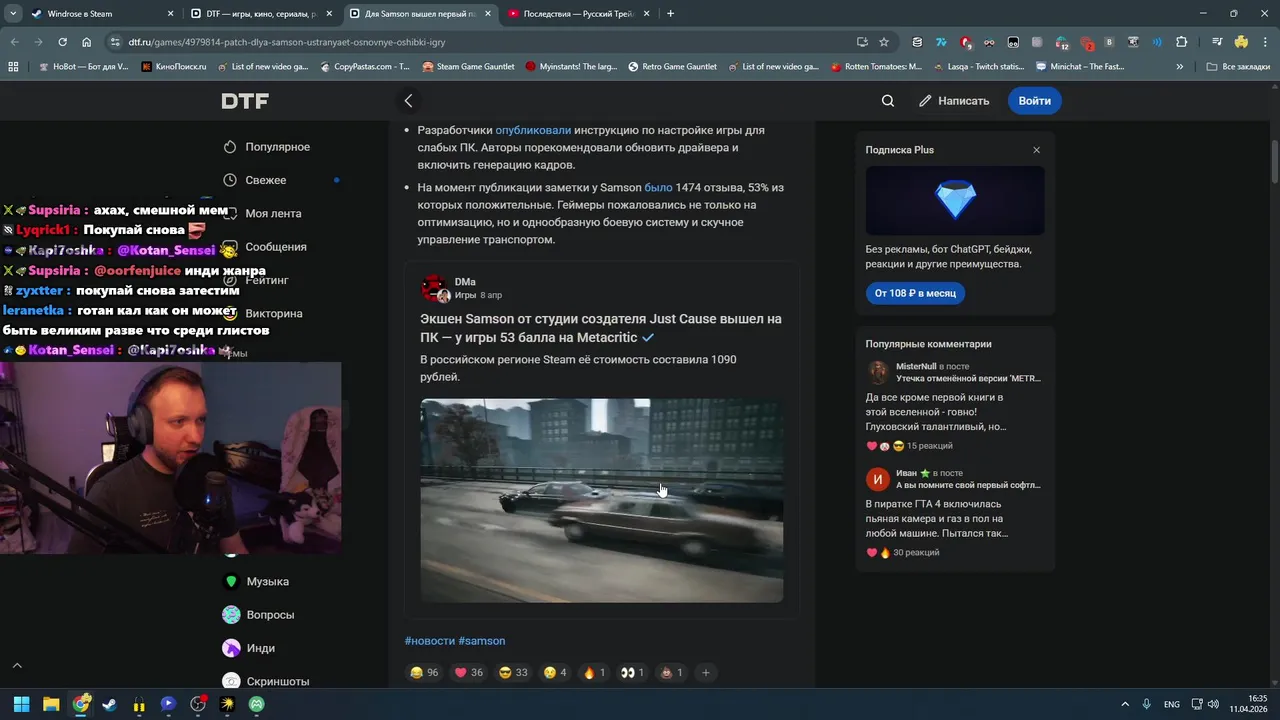Open the Chrome three-dot menu

[x=1264, y=42]
